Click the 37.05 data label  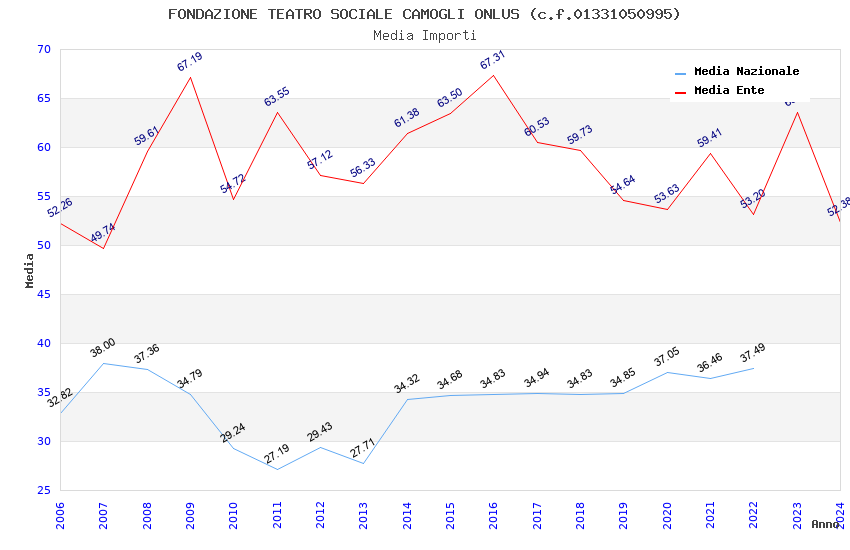[667, 357]
